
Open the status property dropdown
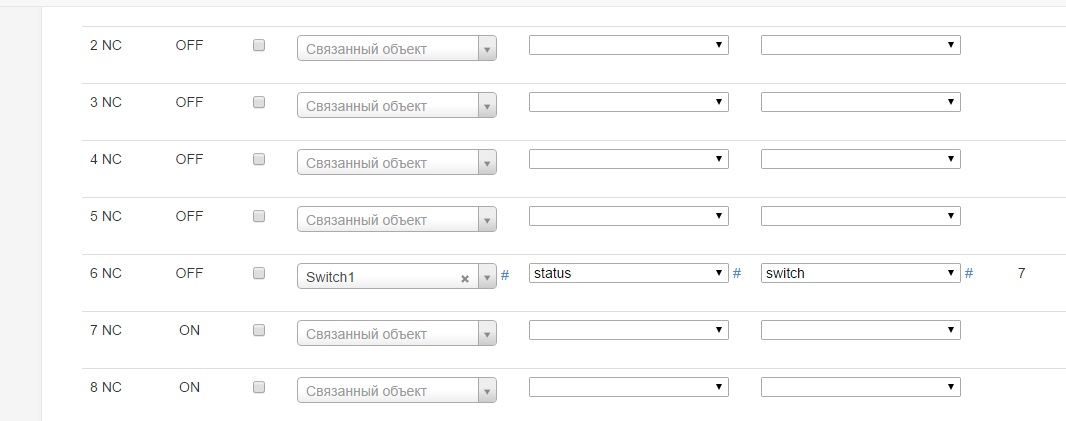[628, 273]
